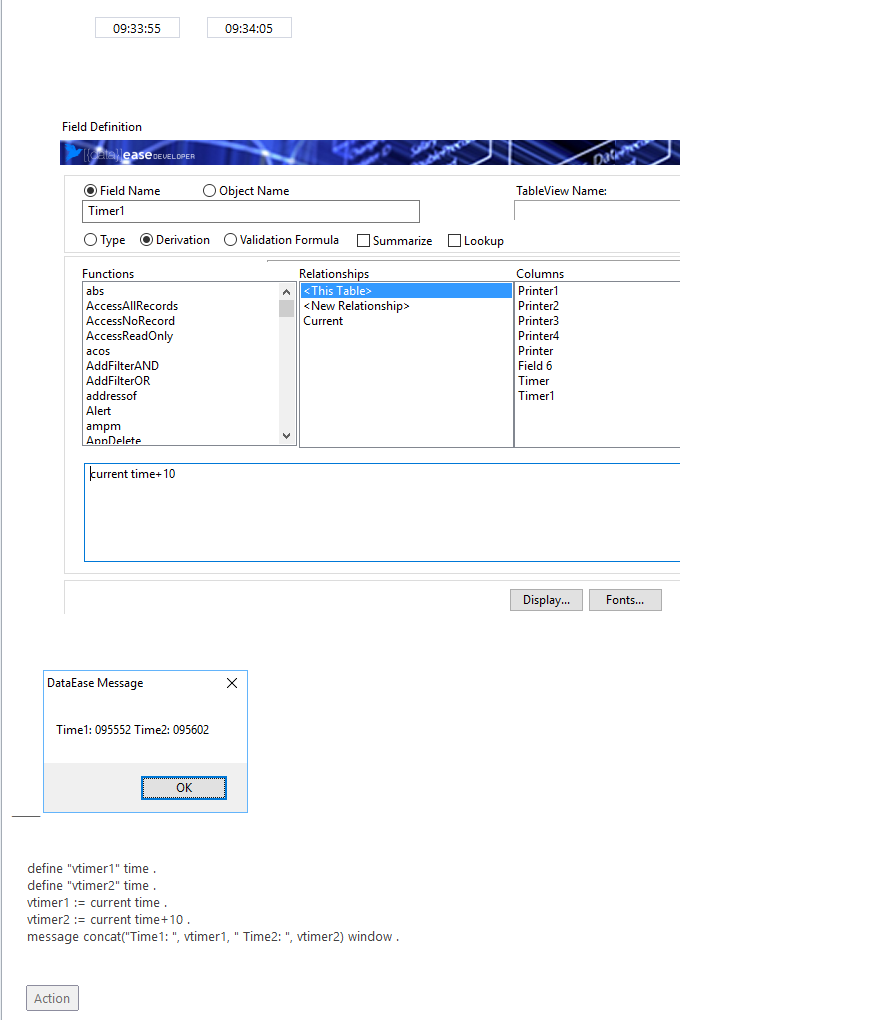Select the ampm function
Viewport: 882px width, 1020px height.
coord(103,426)
